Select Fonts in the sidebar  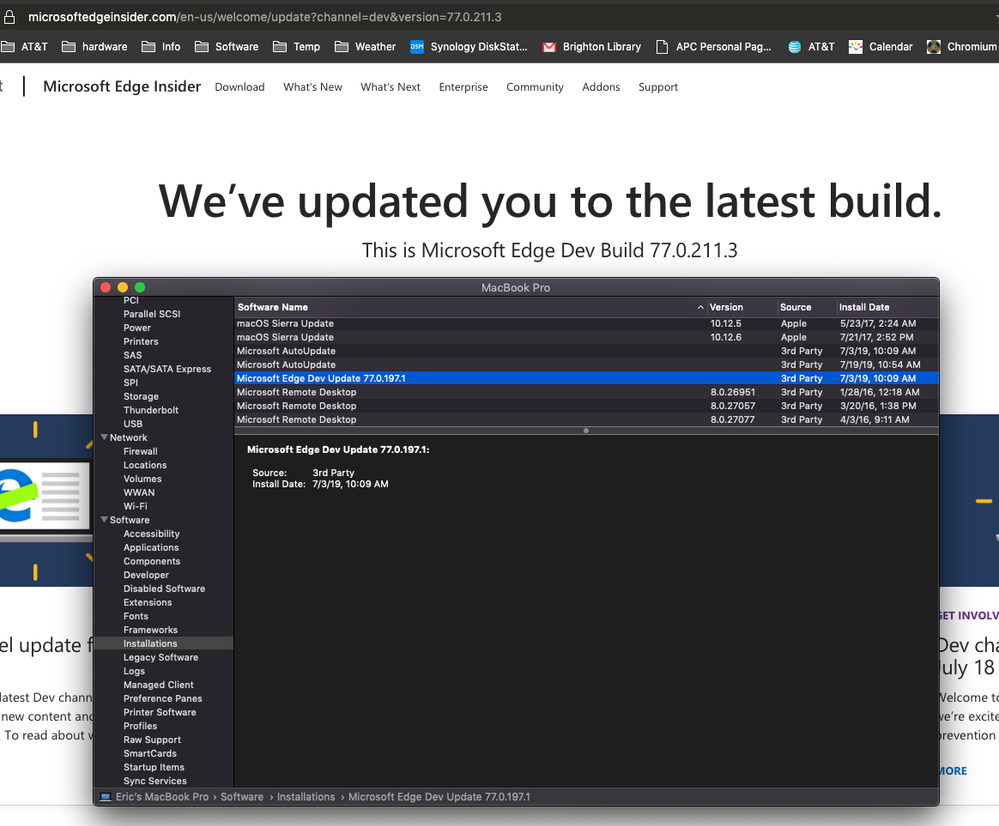pos(136,616)
